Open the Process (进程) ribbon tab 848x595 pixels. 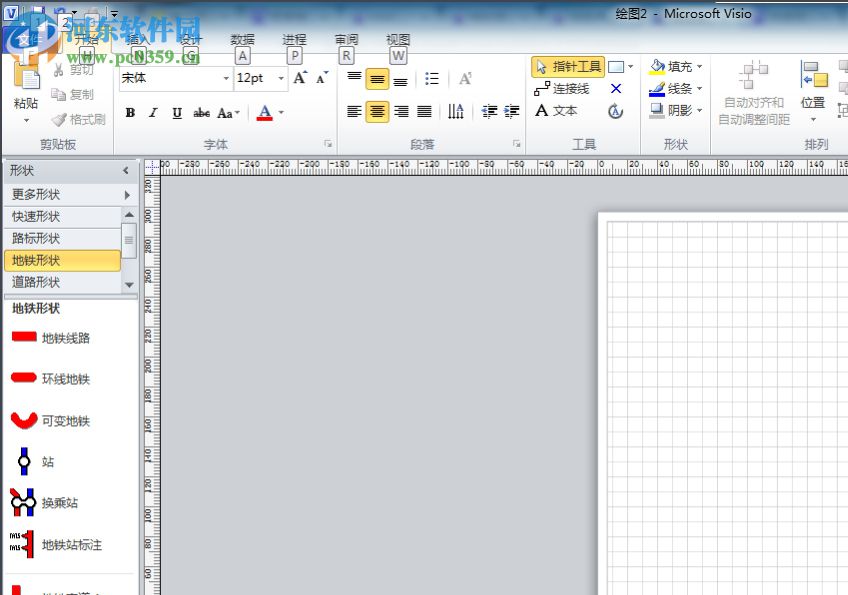pyautogui.click(x=294, y=39)
